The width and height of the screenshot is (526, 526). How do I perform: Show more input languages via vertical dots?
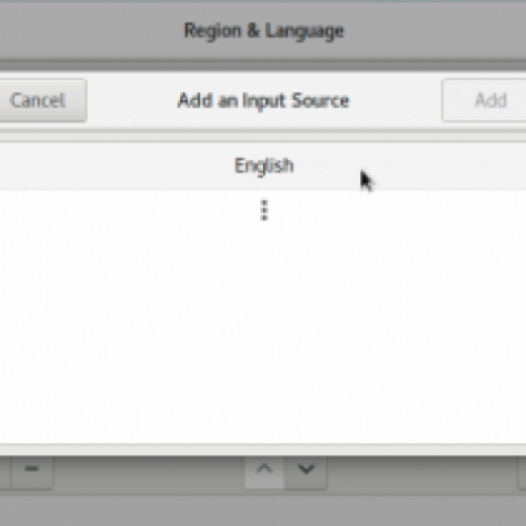tap(264, 210)
